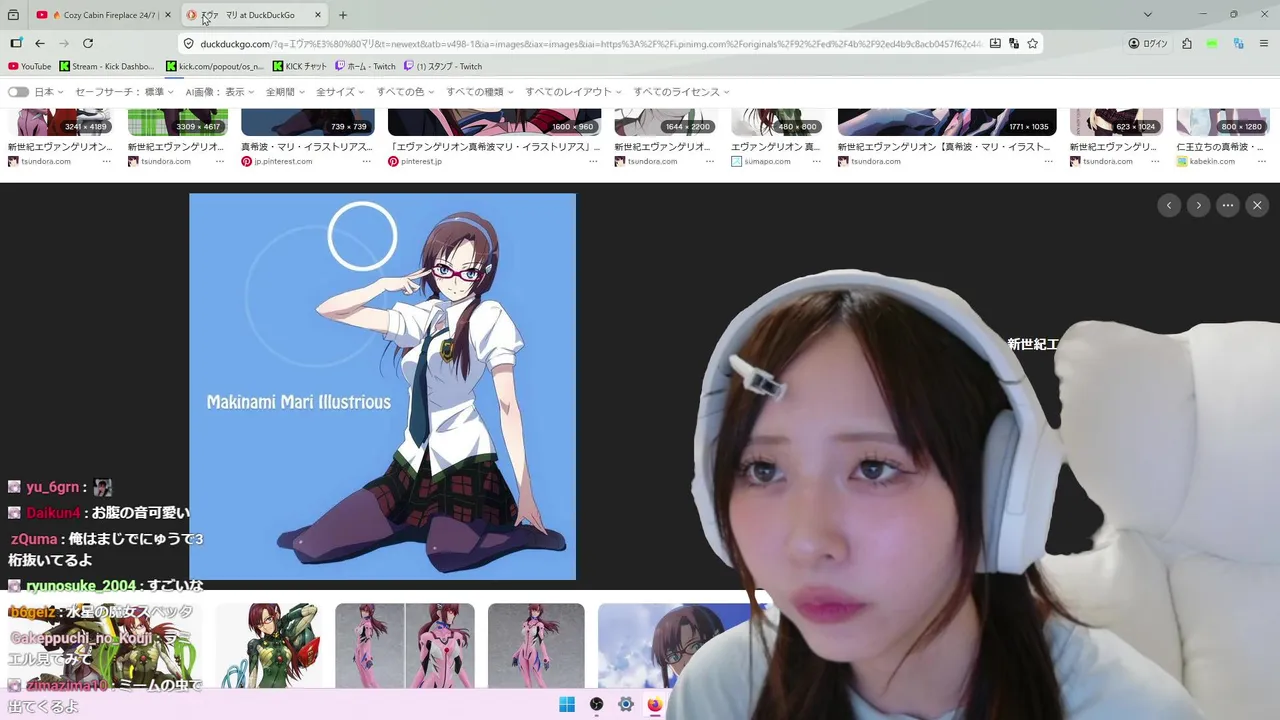Open KICK チャット bookmark
The height and width of the screenshot is (720, 1280).
click(299, 66)
